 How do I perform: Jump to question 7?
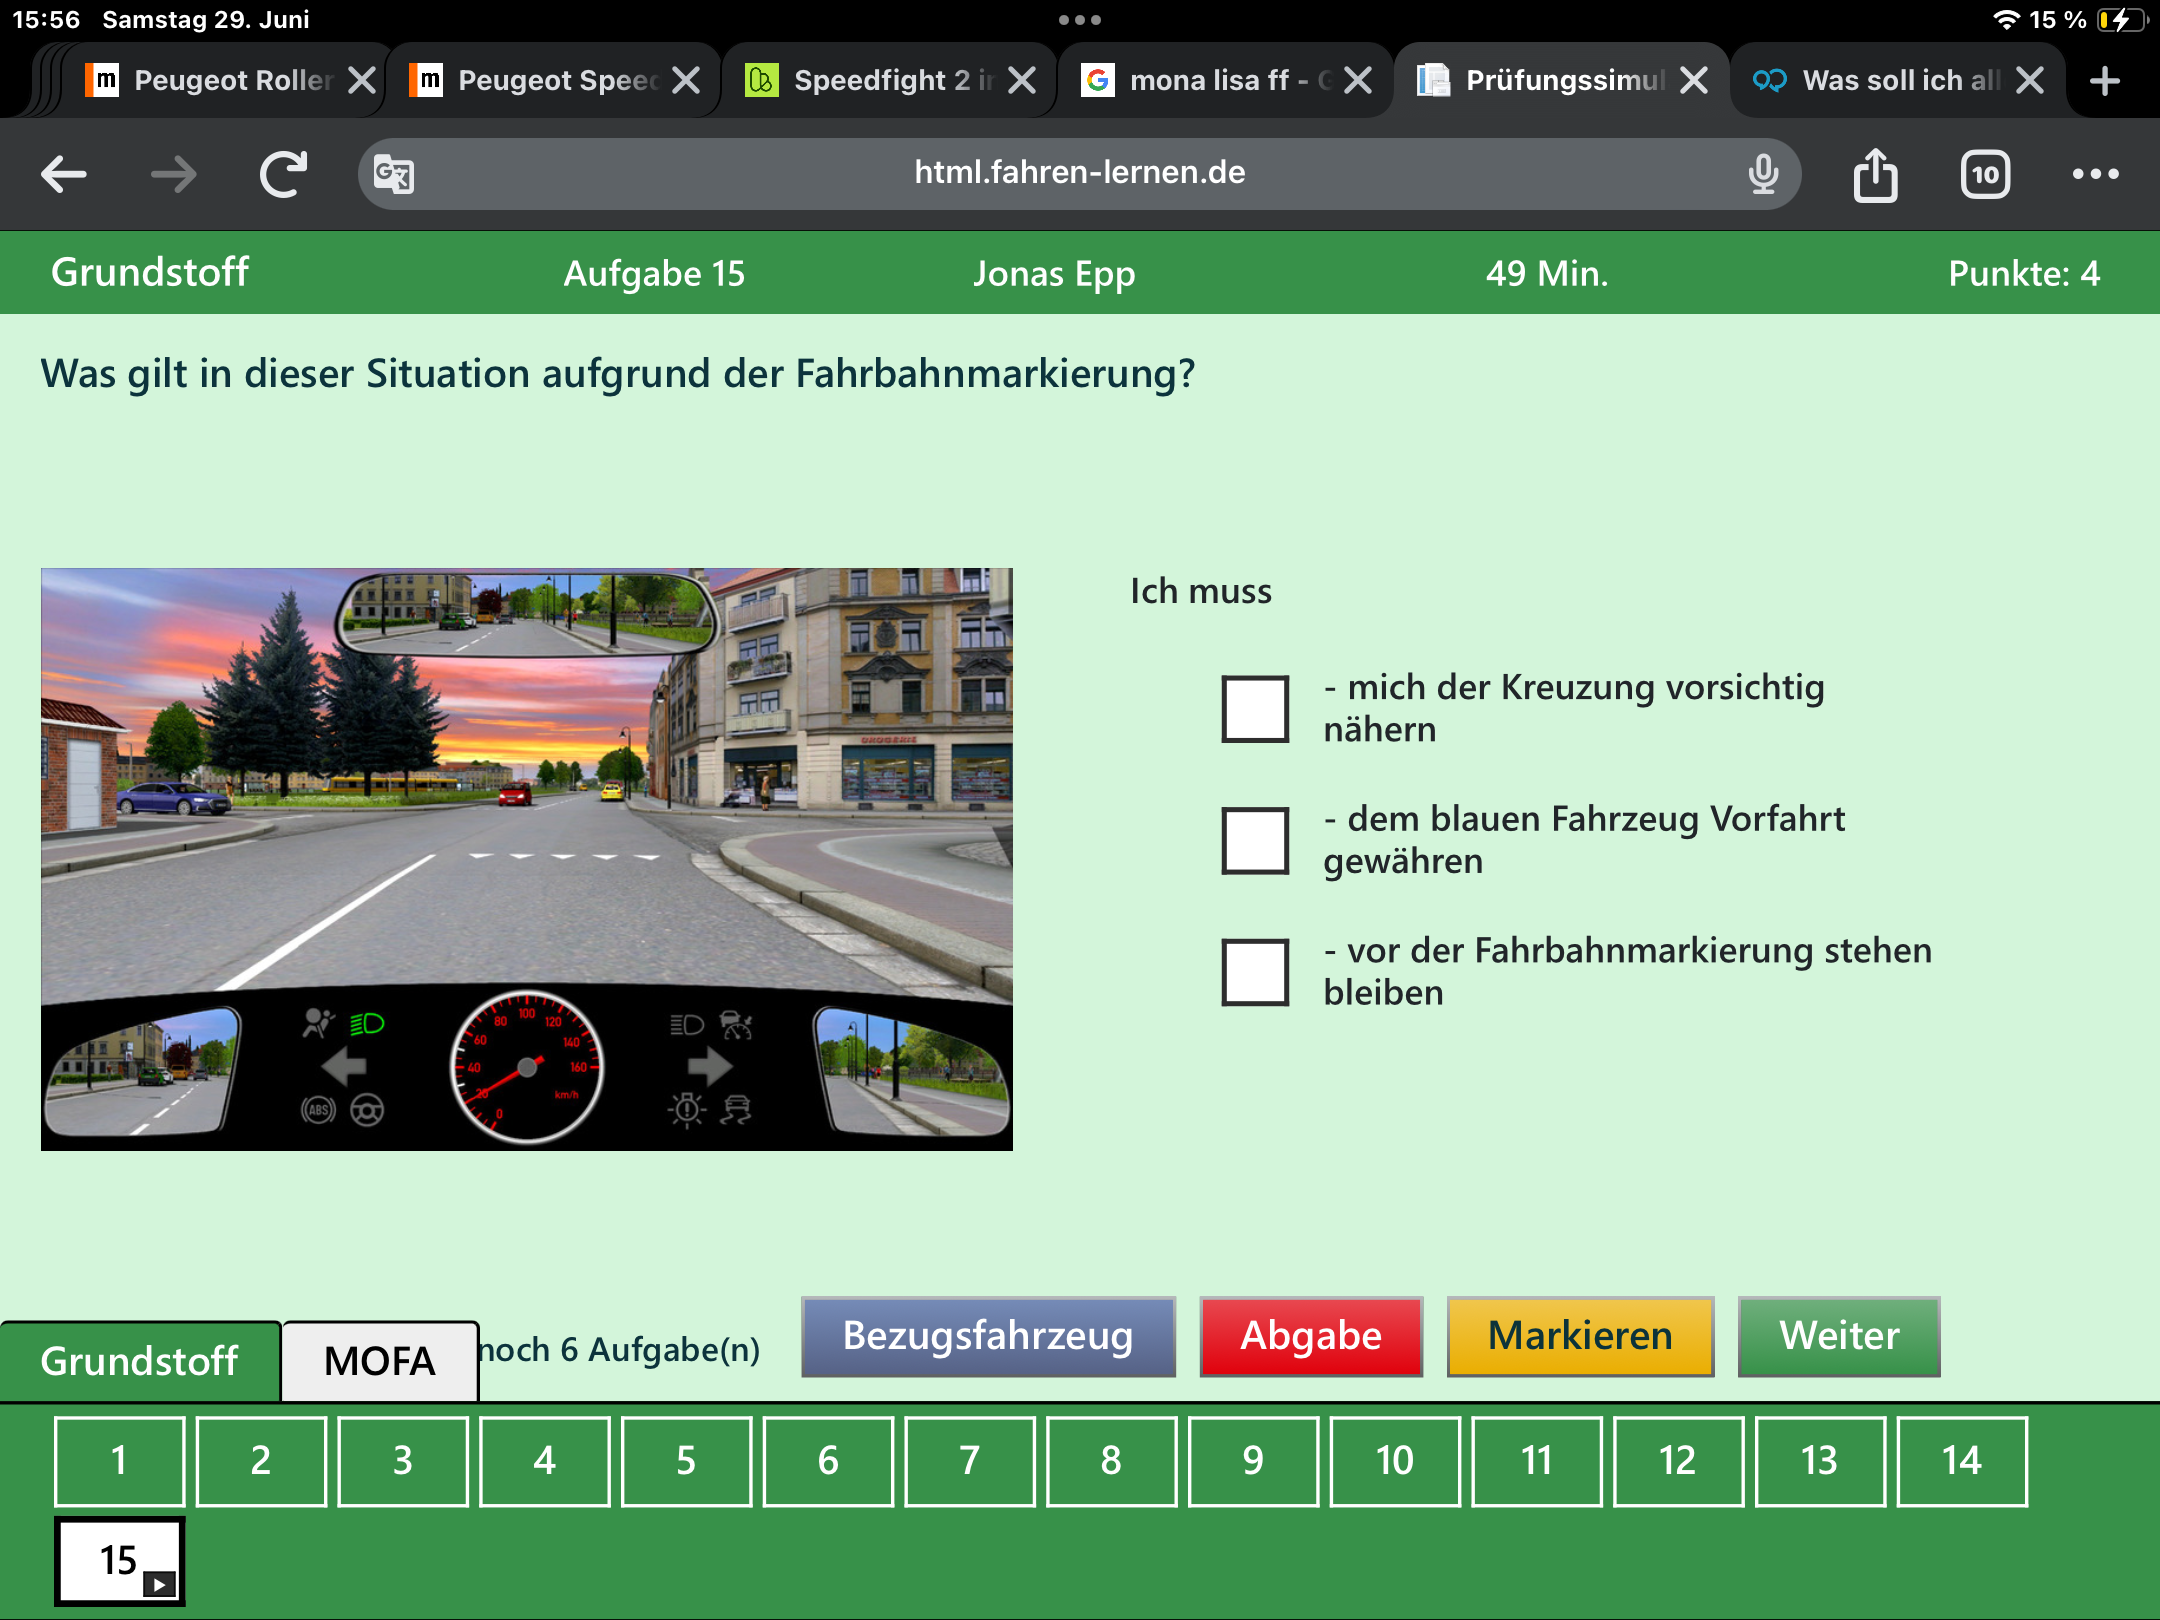coord(970,1461)
